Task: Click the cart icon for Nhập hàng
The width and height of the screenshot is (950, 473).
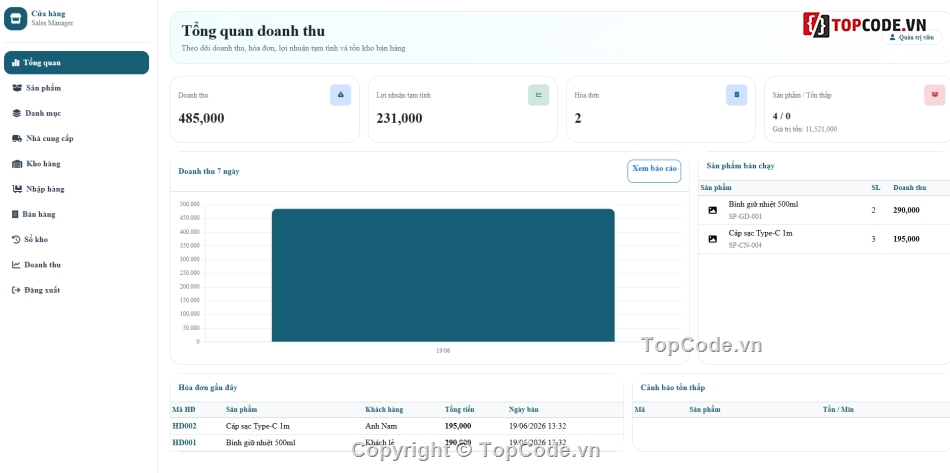Action: [17, 189]
